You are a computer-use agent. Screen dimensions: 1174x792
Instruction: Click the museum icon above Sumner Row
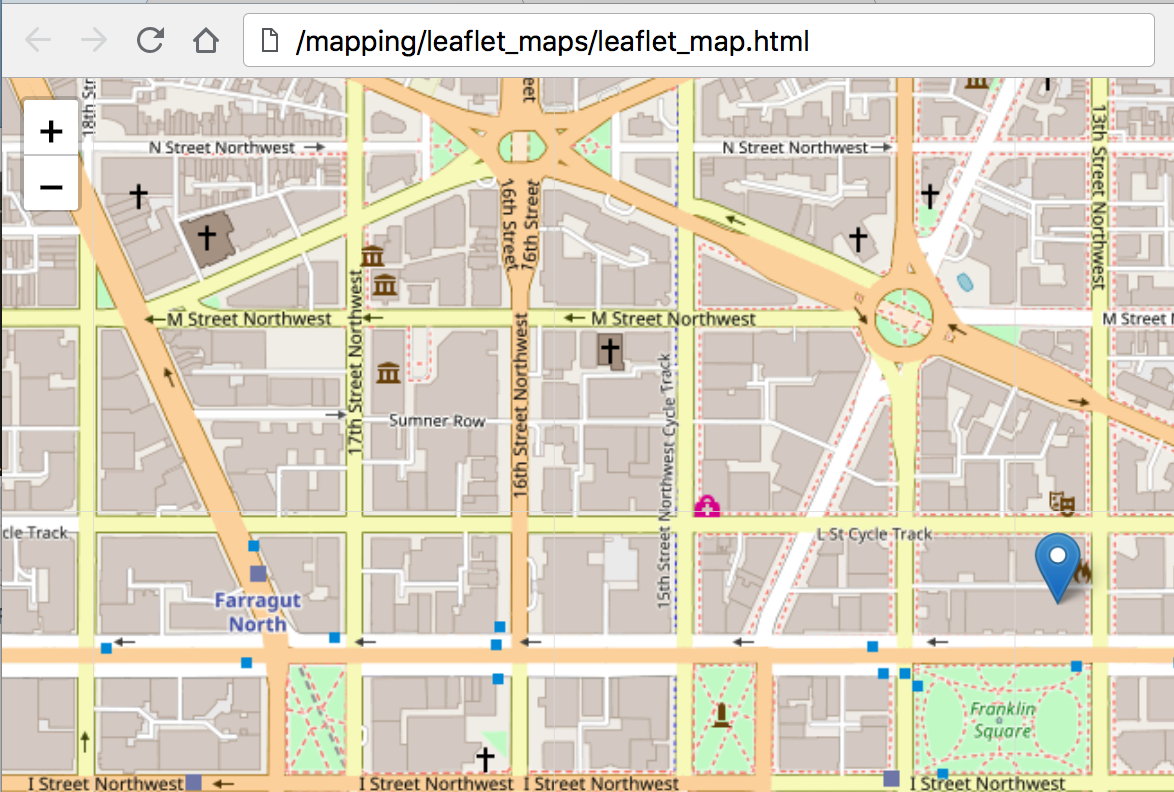388,374
